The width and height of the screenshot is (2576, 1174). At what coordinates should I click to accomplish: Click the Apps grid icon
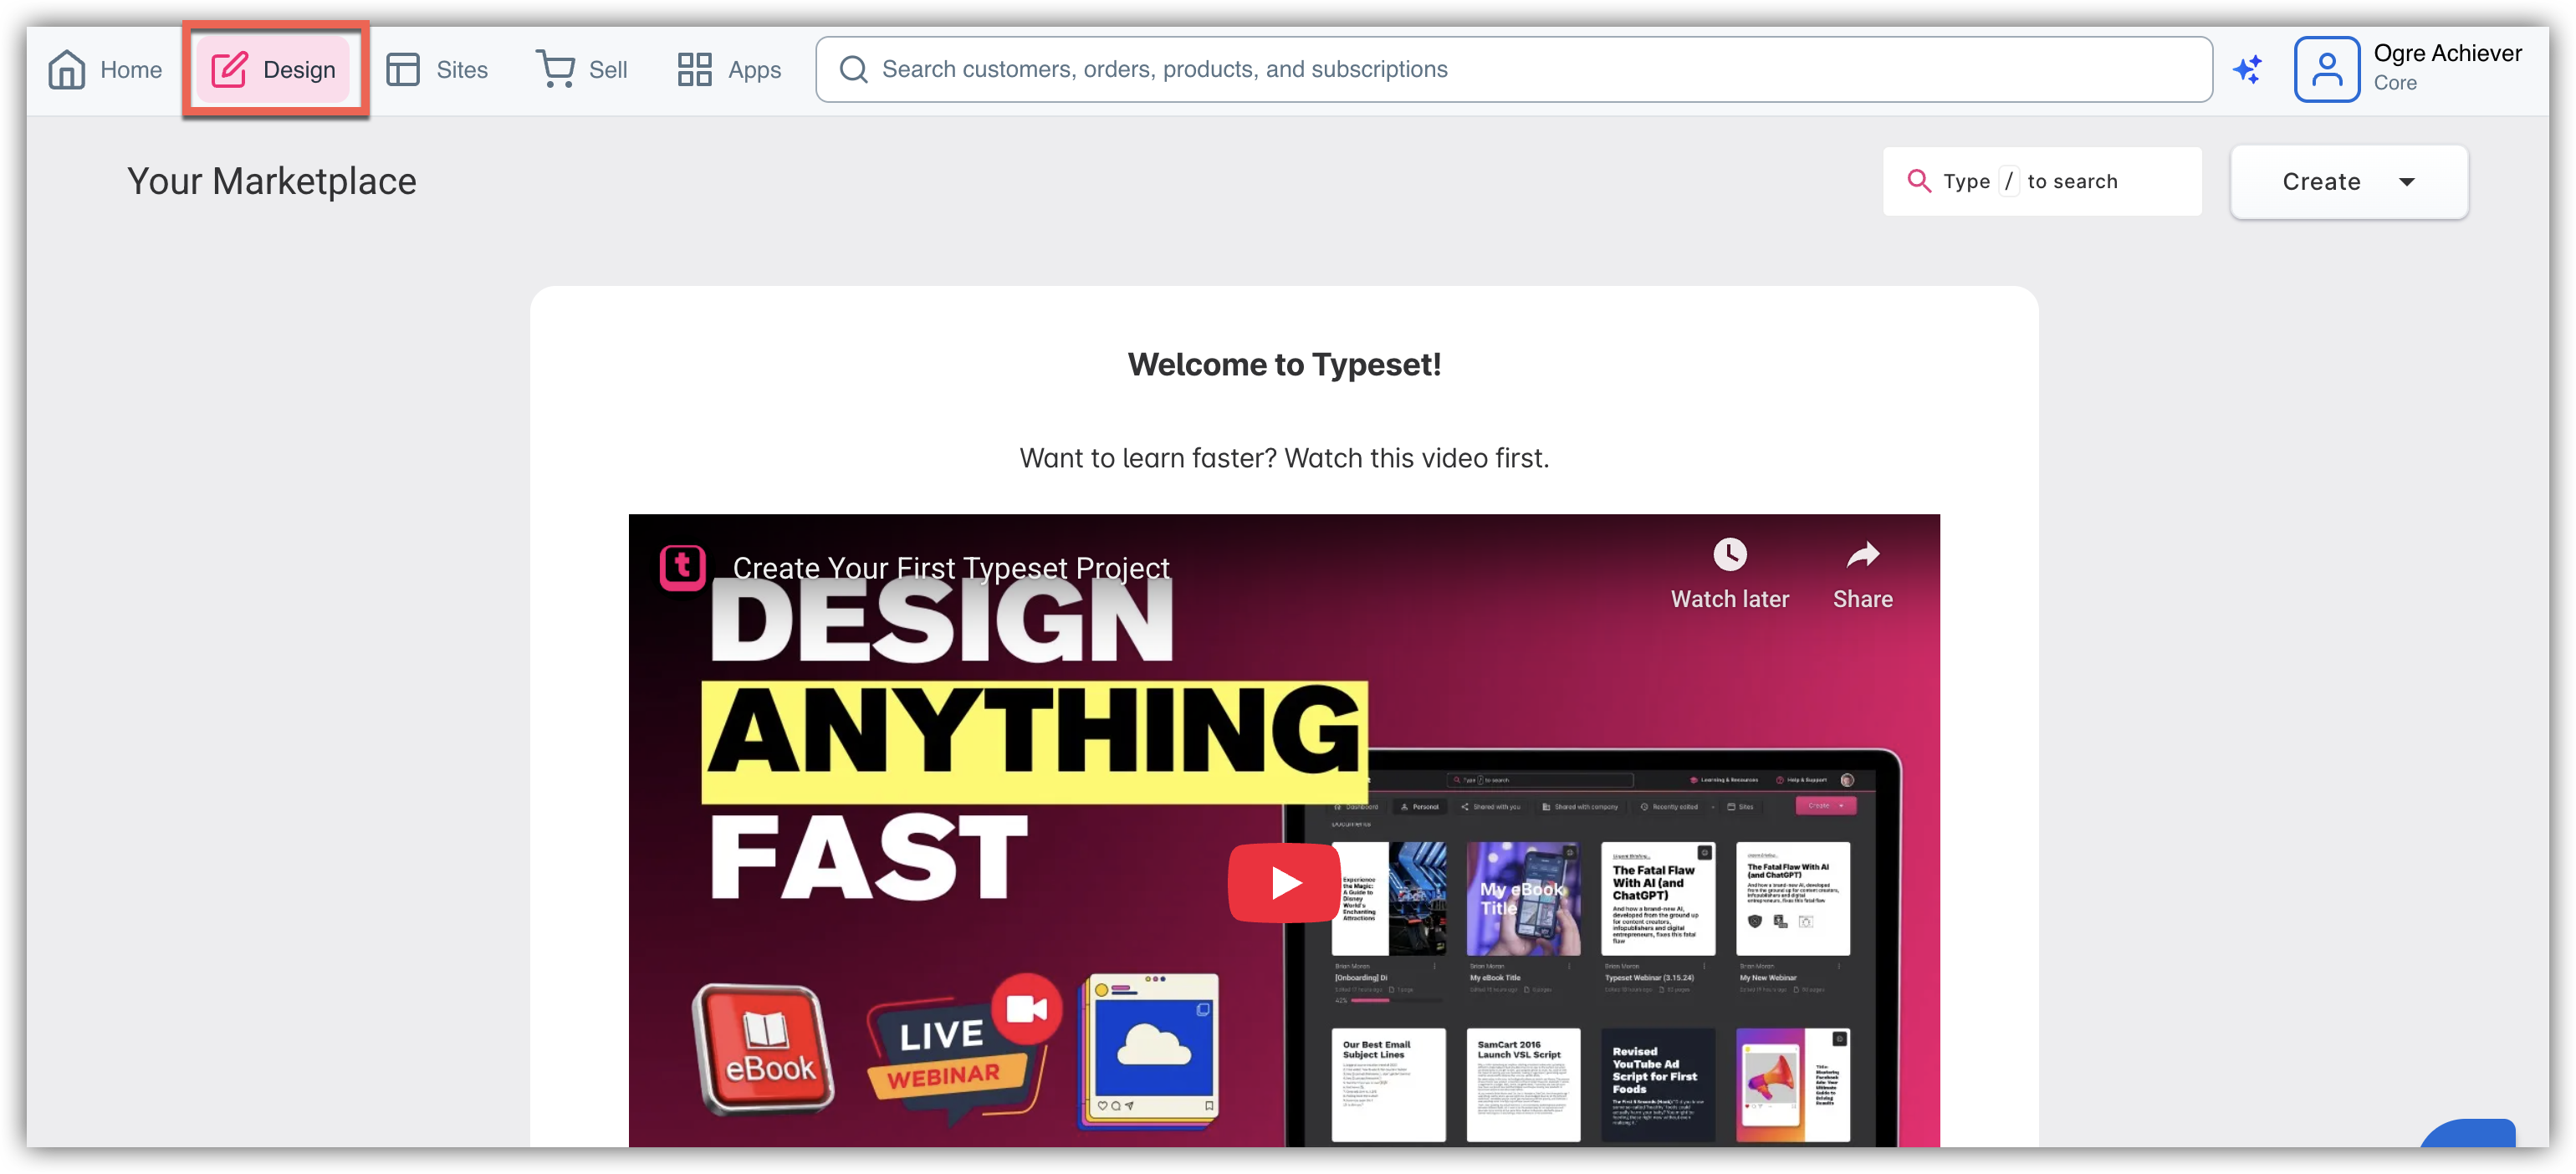(694, 69)
